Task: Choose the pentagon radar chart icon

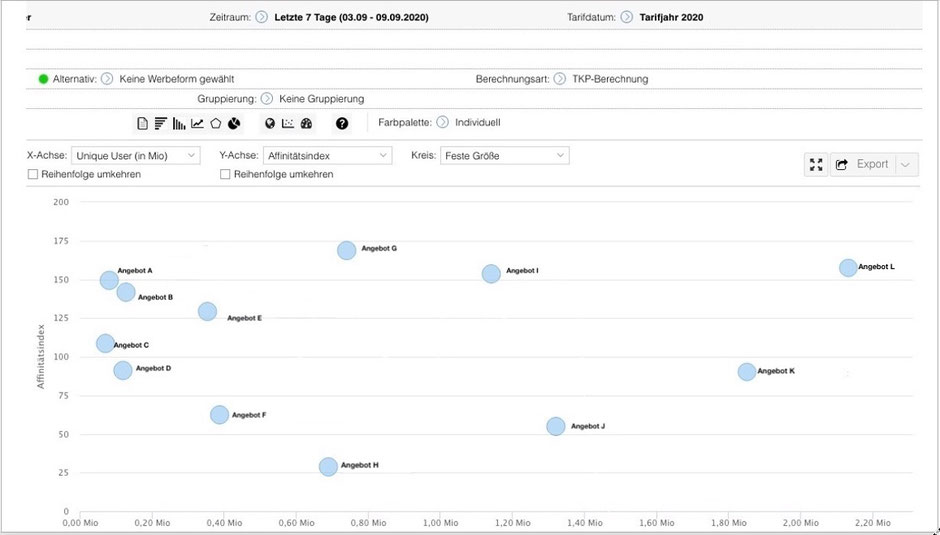Action: coord(215,124)
